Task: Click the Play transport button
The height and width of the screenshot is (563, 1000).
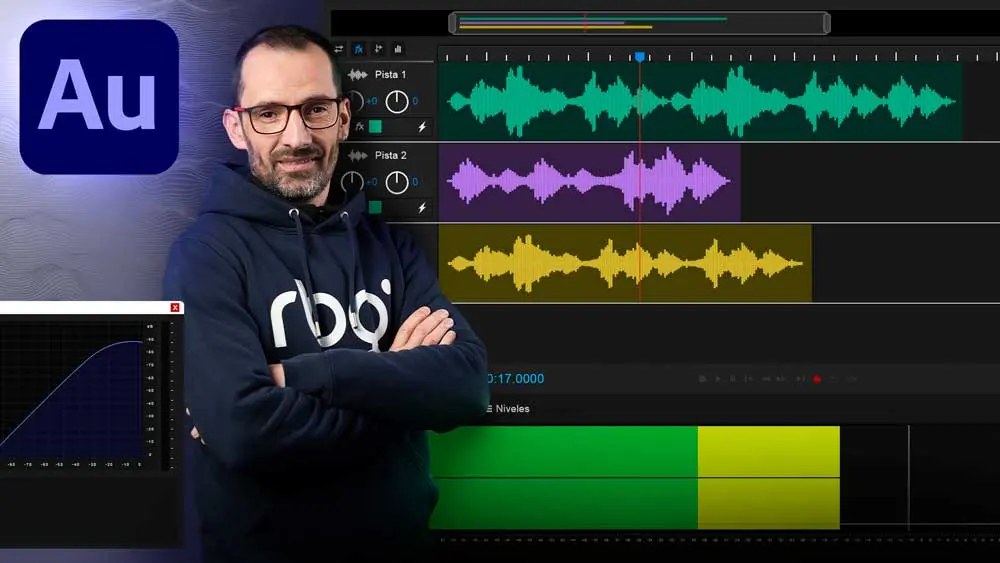Action: click(x=717, y=379)
